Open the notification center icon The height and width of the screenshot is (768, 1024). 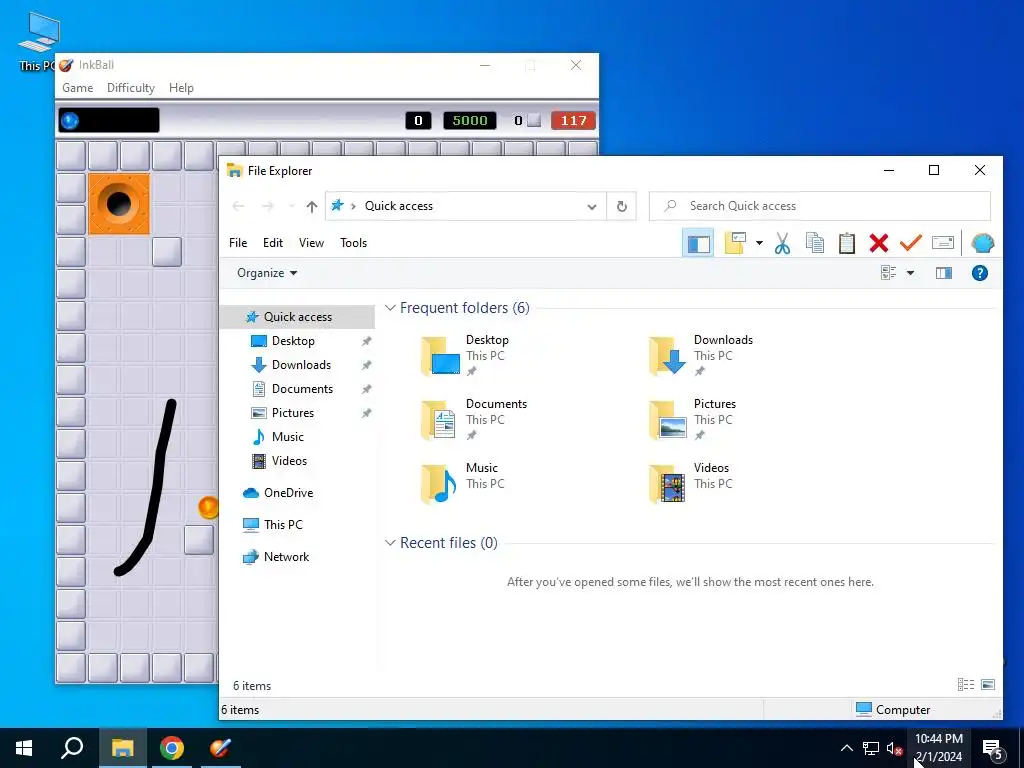pyautogui.click(x=993, y=750)
